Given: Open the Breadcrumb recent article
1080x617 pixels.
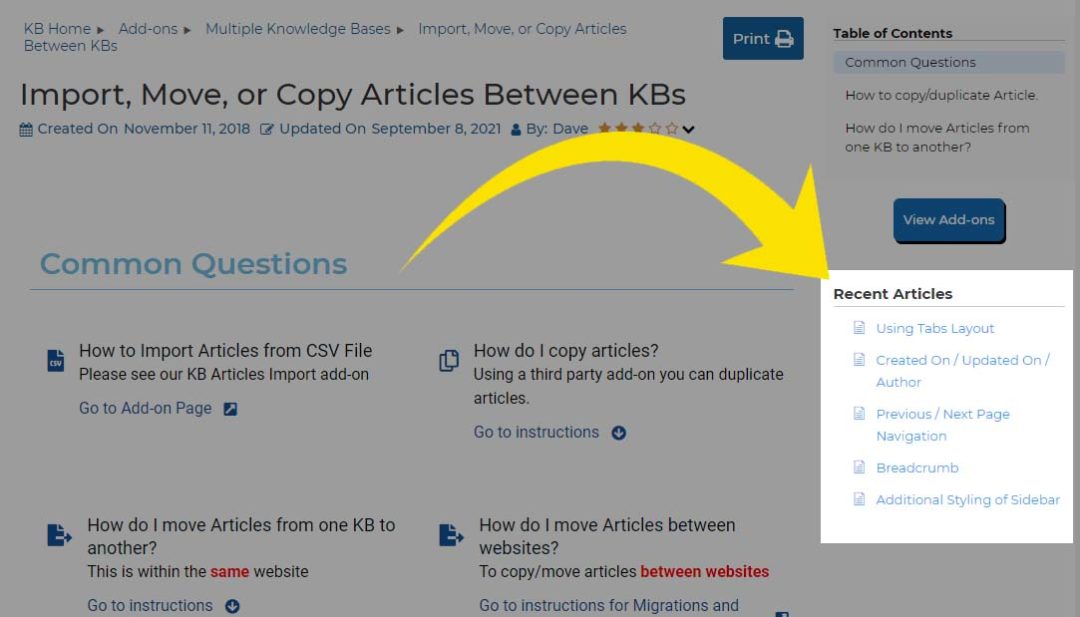Looking at the screenshot, I should point(917,467).
